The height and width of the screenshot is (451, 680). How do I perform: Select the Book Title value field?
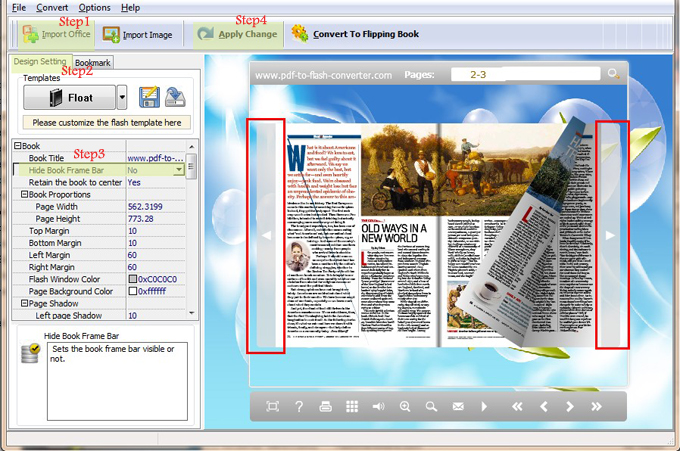pos(156,158)
